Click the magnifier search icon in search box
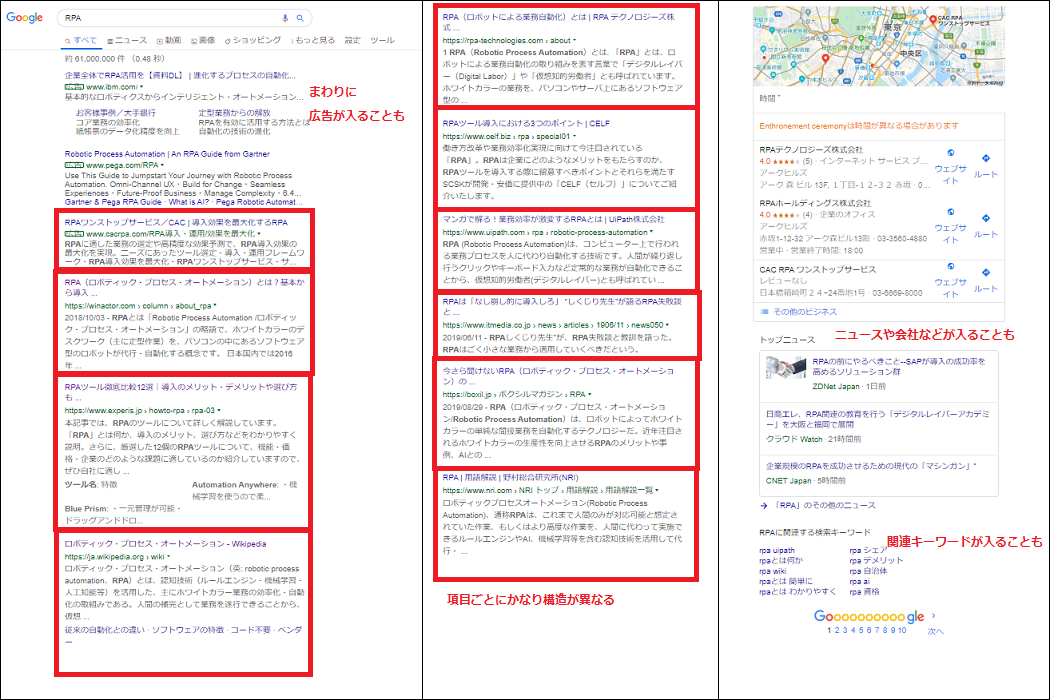Viewport: 1050px width, 700px height. pyautogui.click(x=300, y=18)
